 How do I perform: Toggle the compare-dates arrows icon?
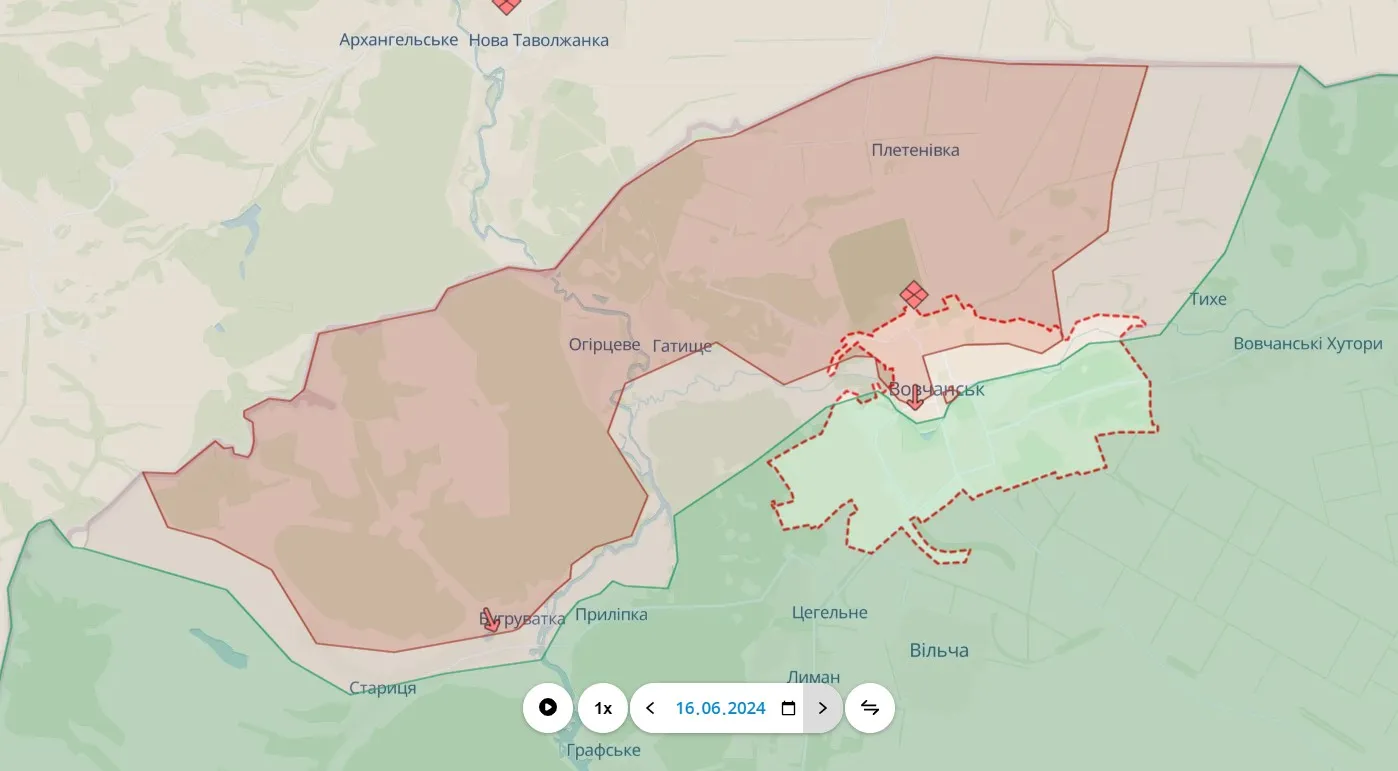pos(869,707)
